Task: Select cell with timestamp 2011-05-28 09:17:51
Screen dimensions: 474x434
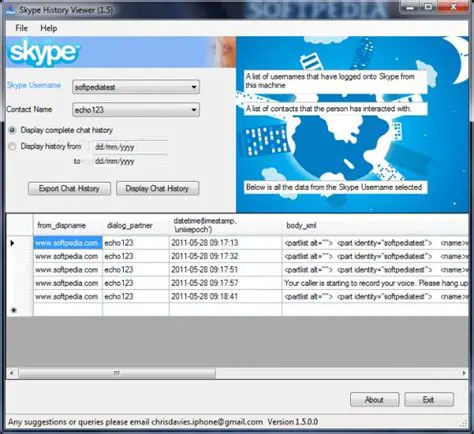Action: (225, 270)
